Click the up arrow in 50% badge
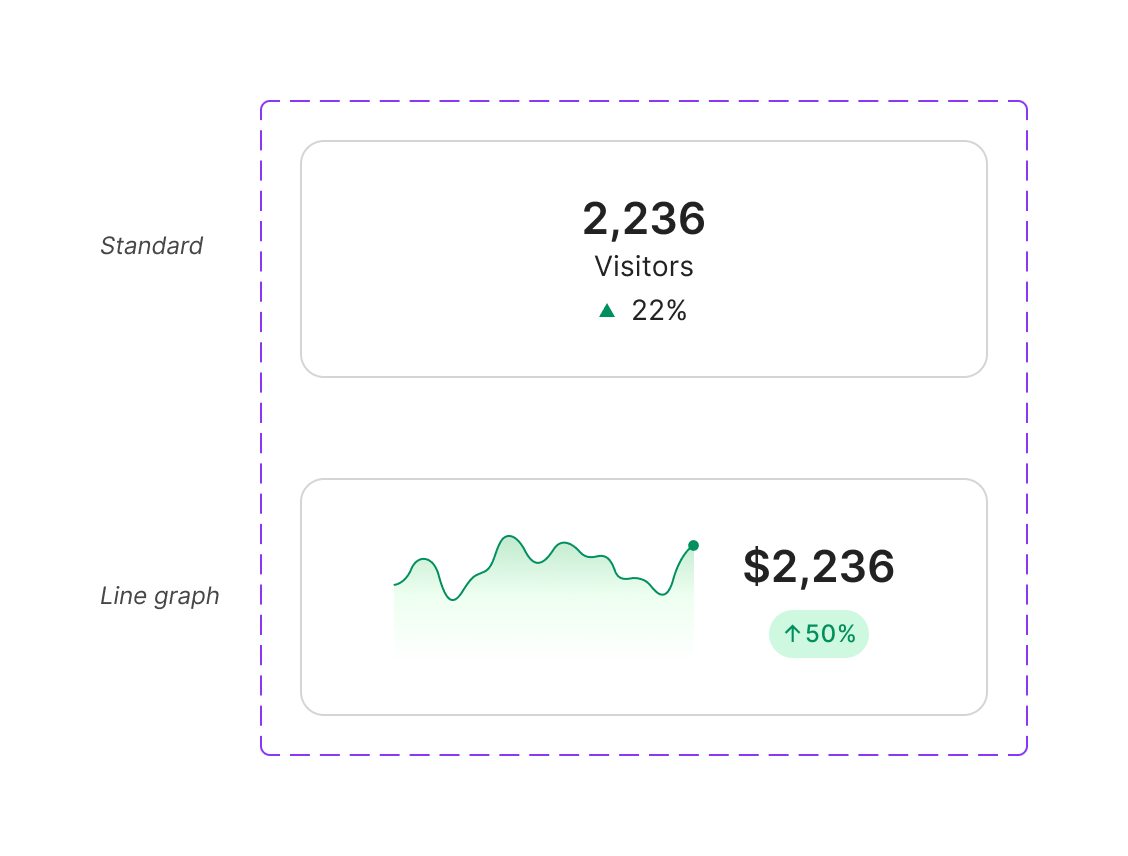This screenshot has height=856, width=1128. point(792,634)
